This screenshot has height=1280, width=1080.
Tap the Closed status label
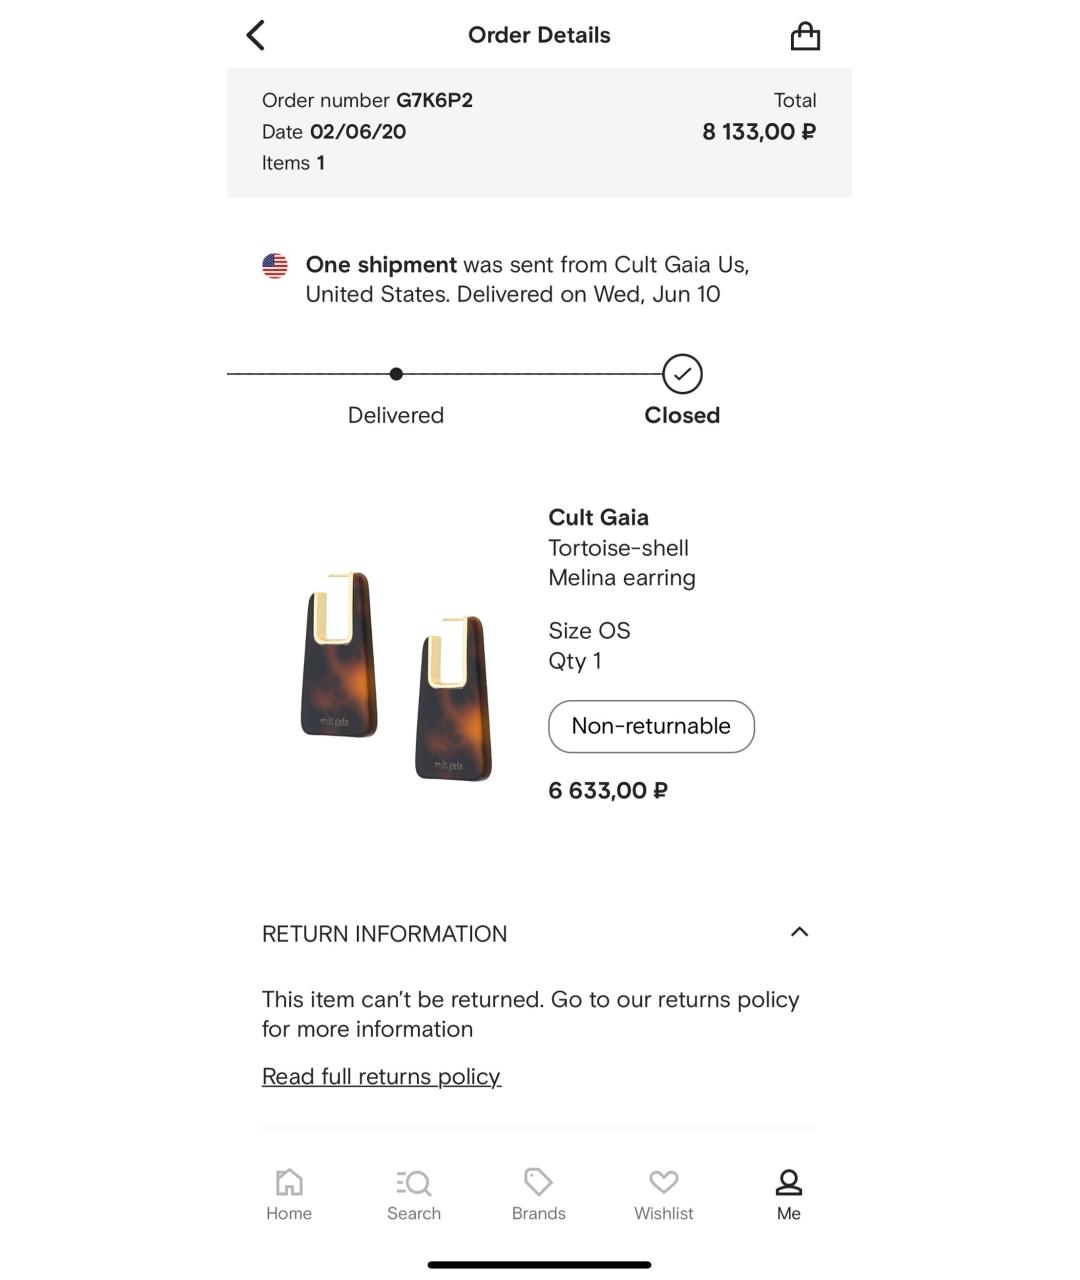(x=682, y=415)
